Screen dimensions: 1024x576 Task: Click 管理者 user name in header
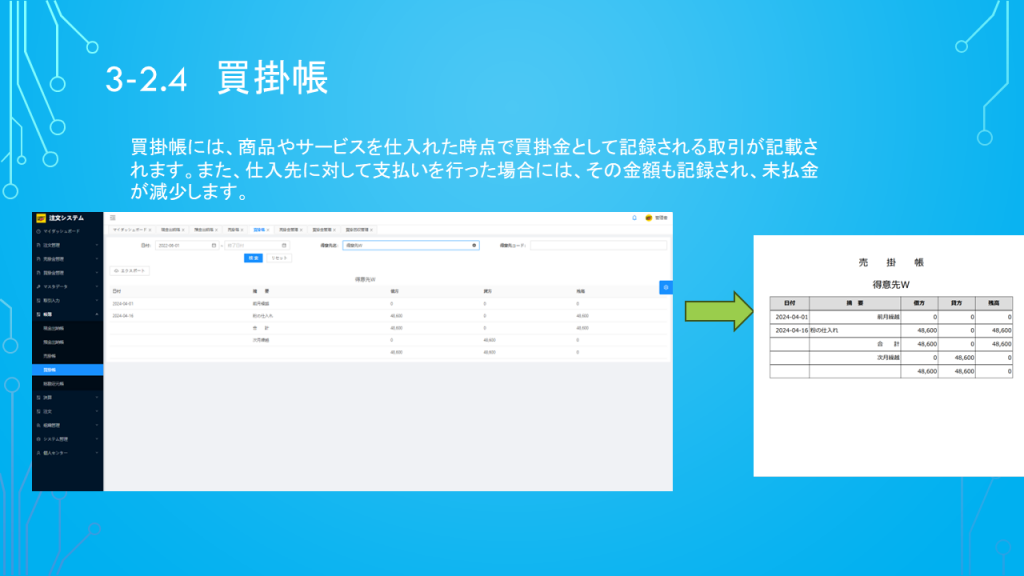point(661,218)
